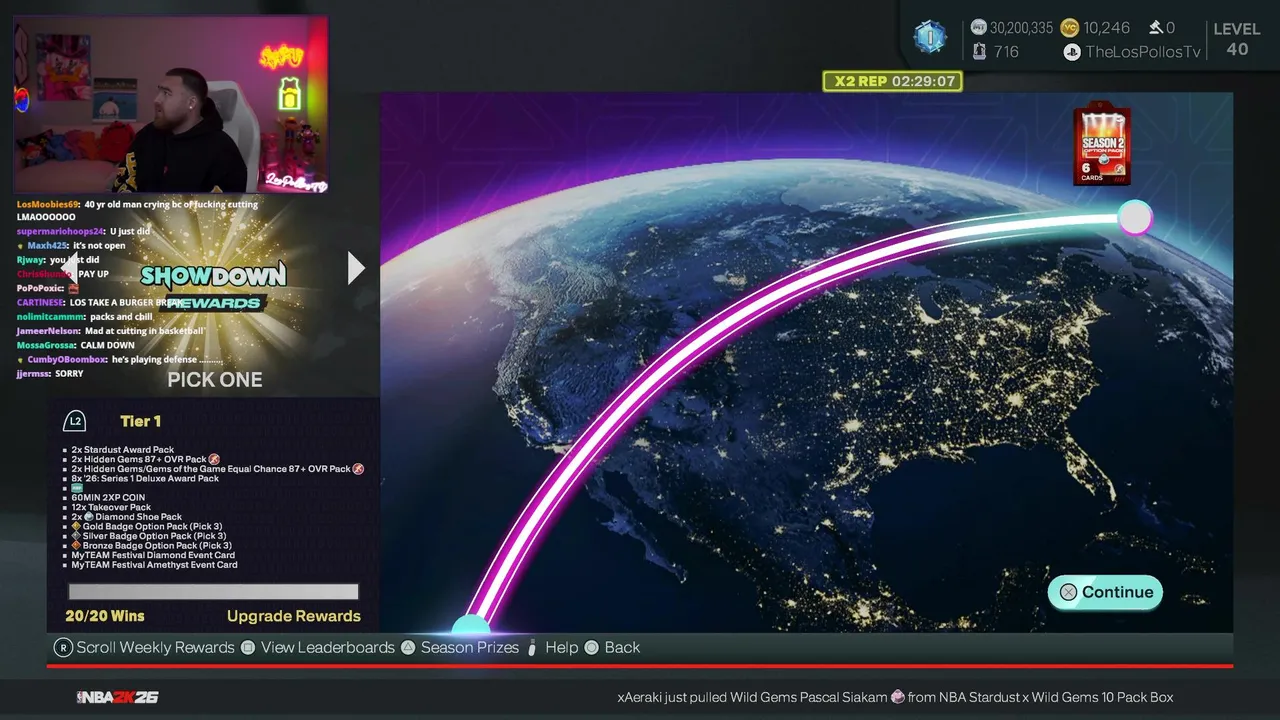Viewport: 1280px width, 720px height.
Task: Click the Wild Gems icon in the ticker
Action: tap(898, 697)
